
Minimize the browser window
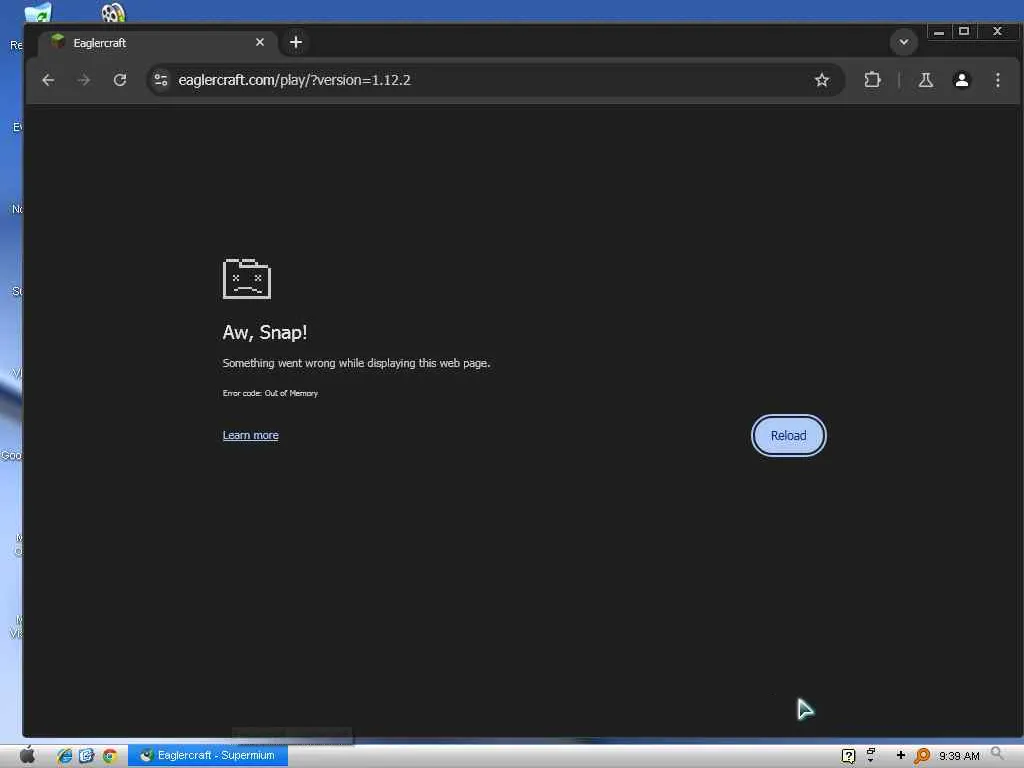[939, 31]
